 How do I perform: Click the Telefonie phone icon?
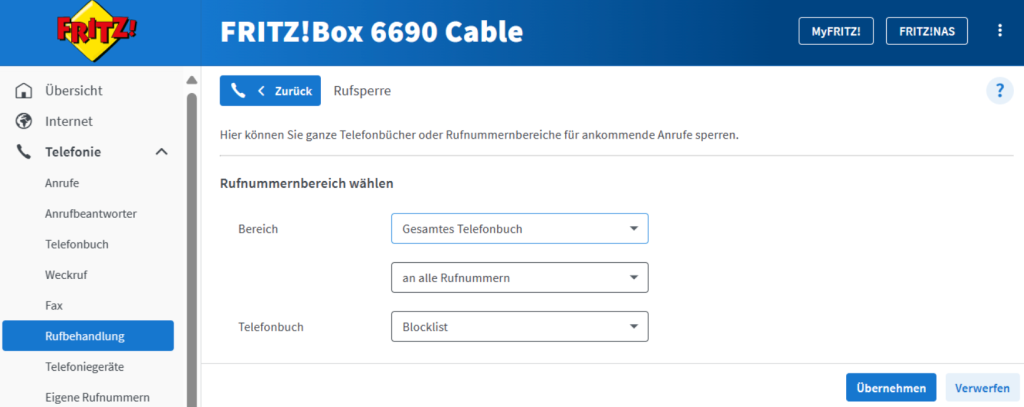click(25, 152)
